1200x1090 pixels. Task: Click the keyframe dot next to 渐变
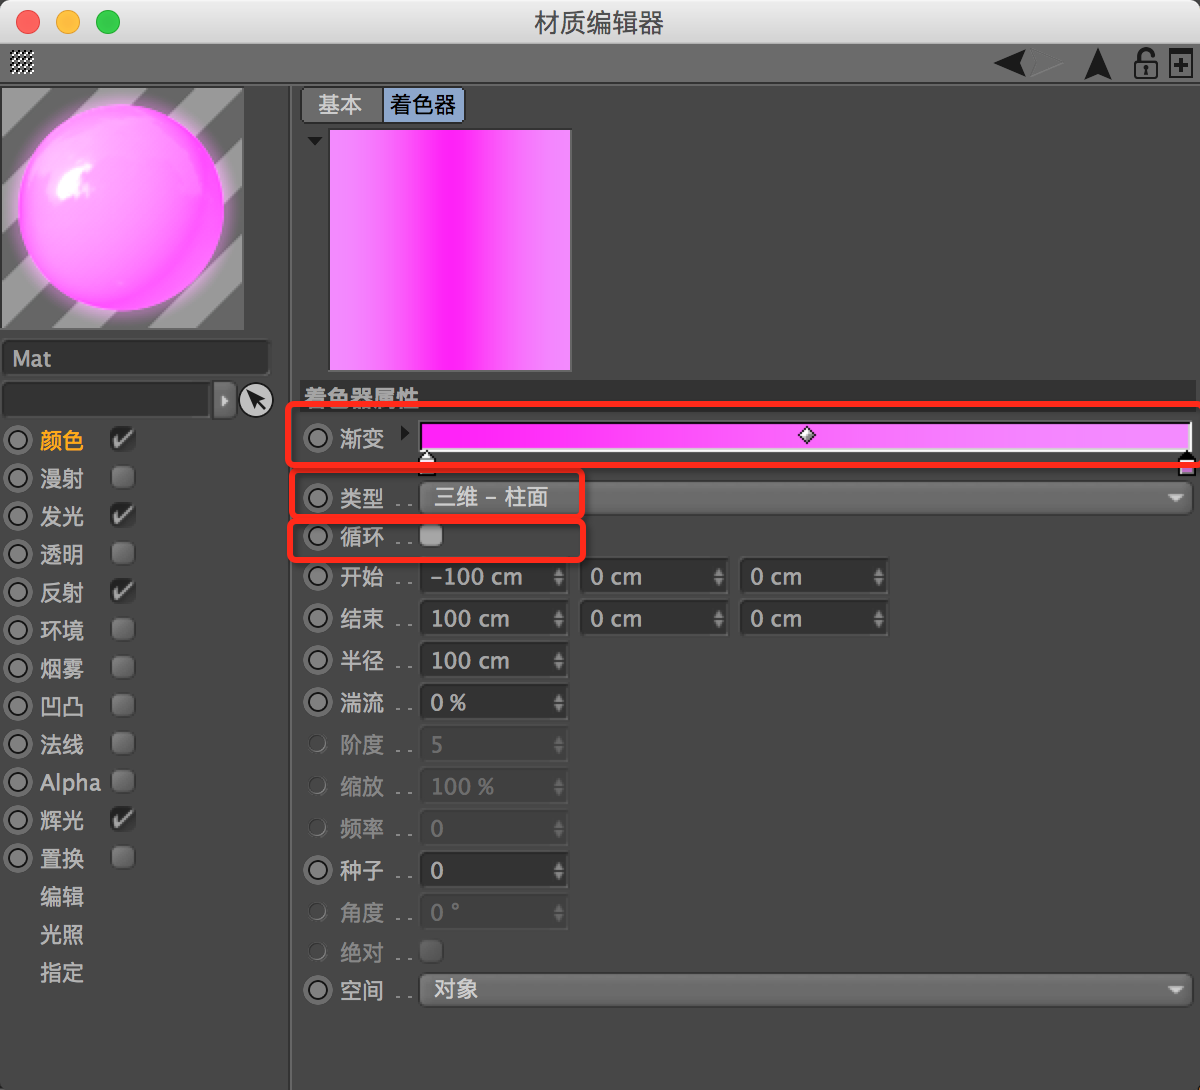click(318, 438)
